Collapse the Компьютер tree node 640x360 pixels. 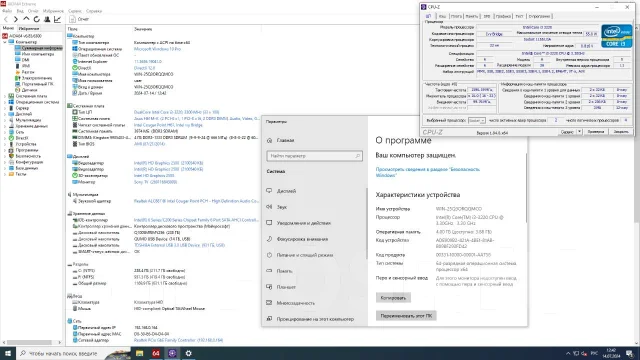click(x=5, y=42)
